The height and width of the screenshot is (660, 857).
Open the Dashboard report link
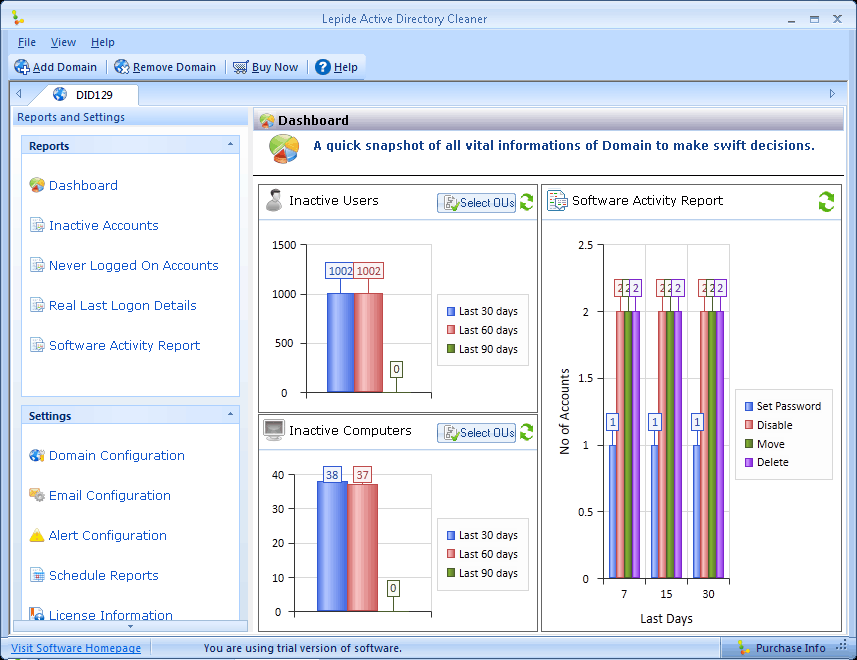point(83,185)
